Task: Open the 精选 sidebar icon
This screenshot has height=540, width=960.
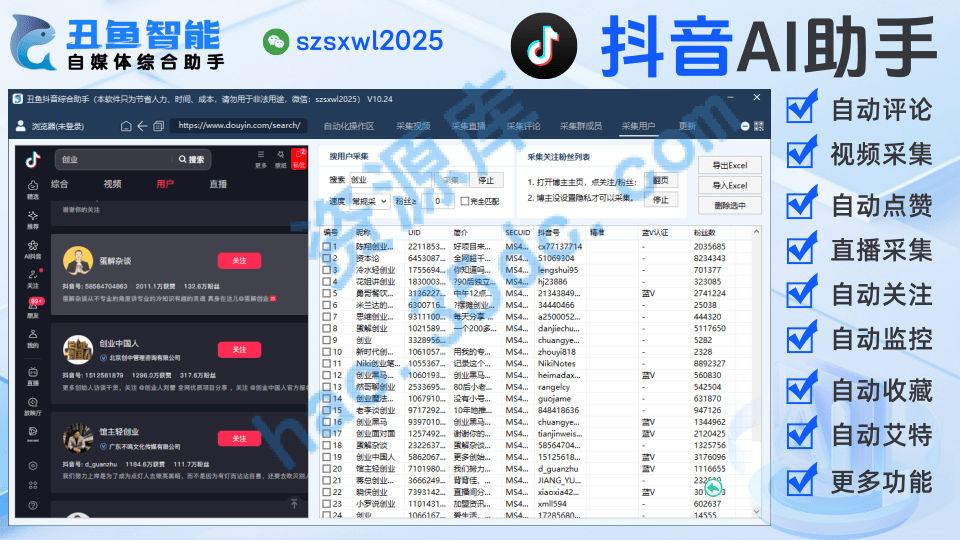Action: 33,189
